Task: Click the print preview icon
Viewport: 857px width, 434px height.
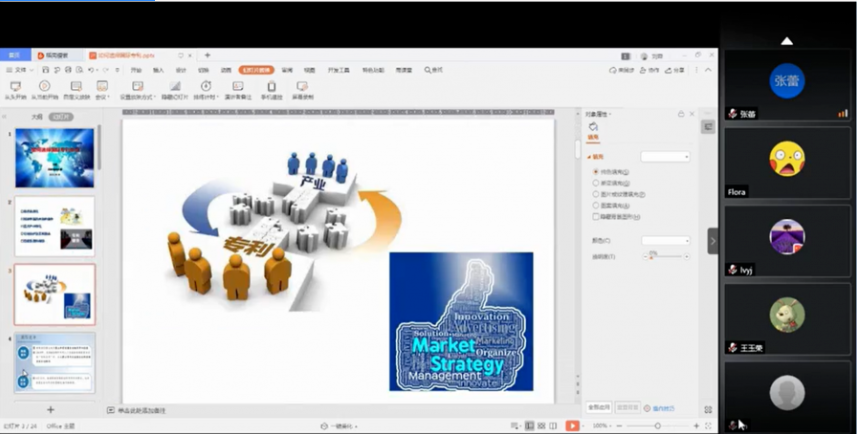Action: click(79, 70)
